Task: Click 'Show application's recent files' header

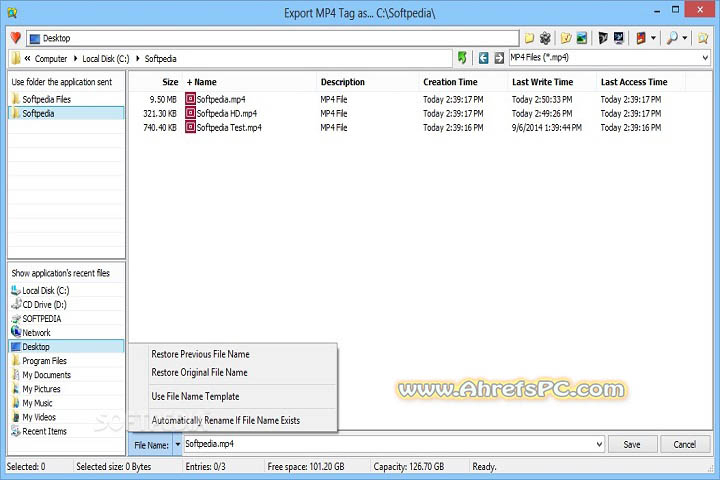Action: point(61,273)
